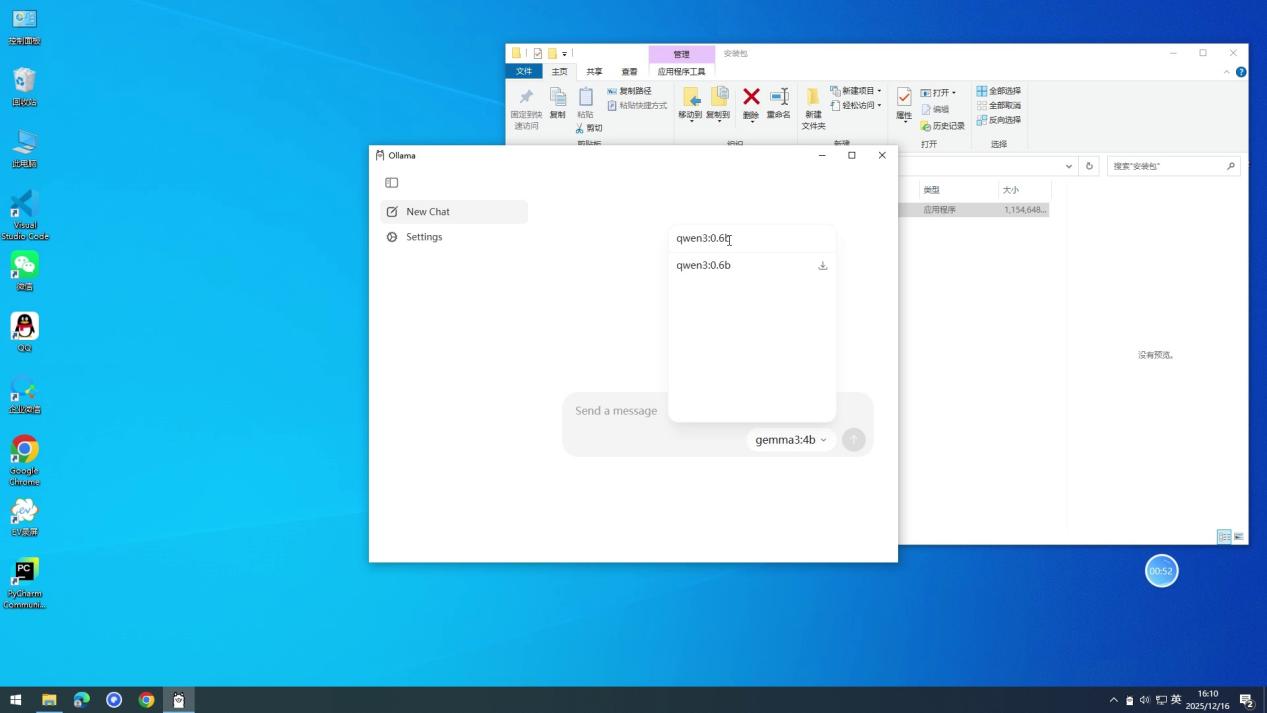Expand the gemma3:4b model dropdown

[x=791, y=440]
